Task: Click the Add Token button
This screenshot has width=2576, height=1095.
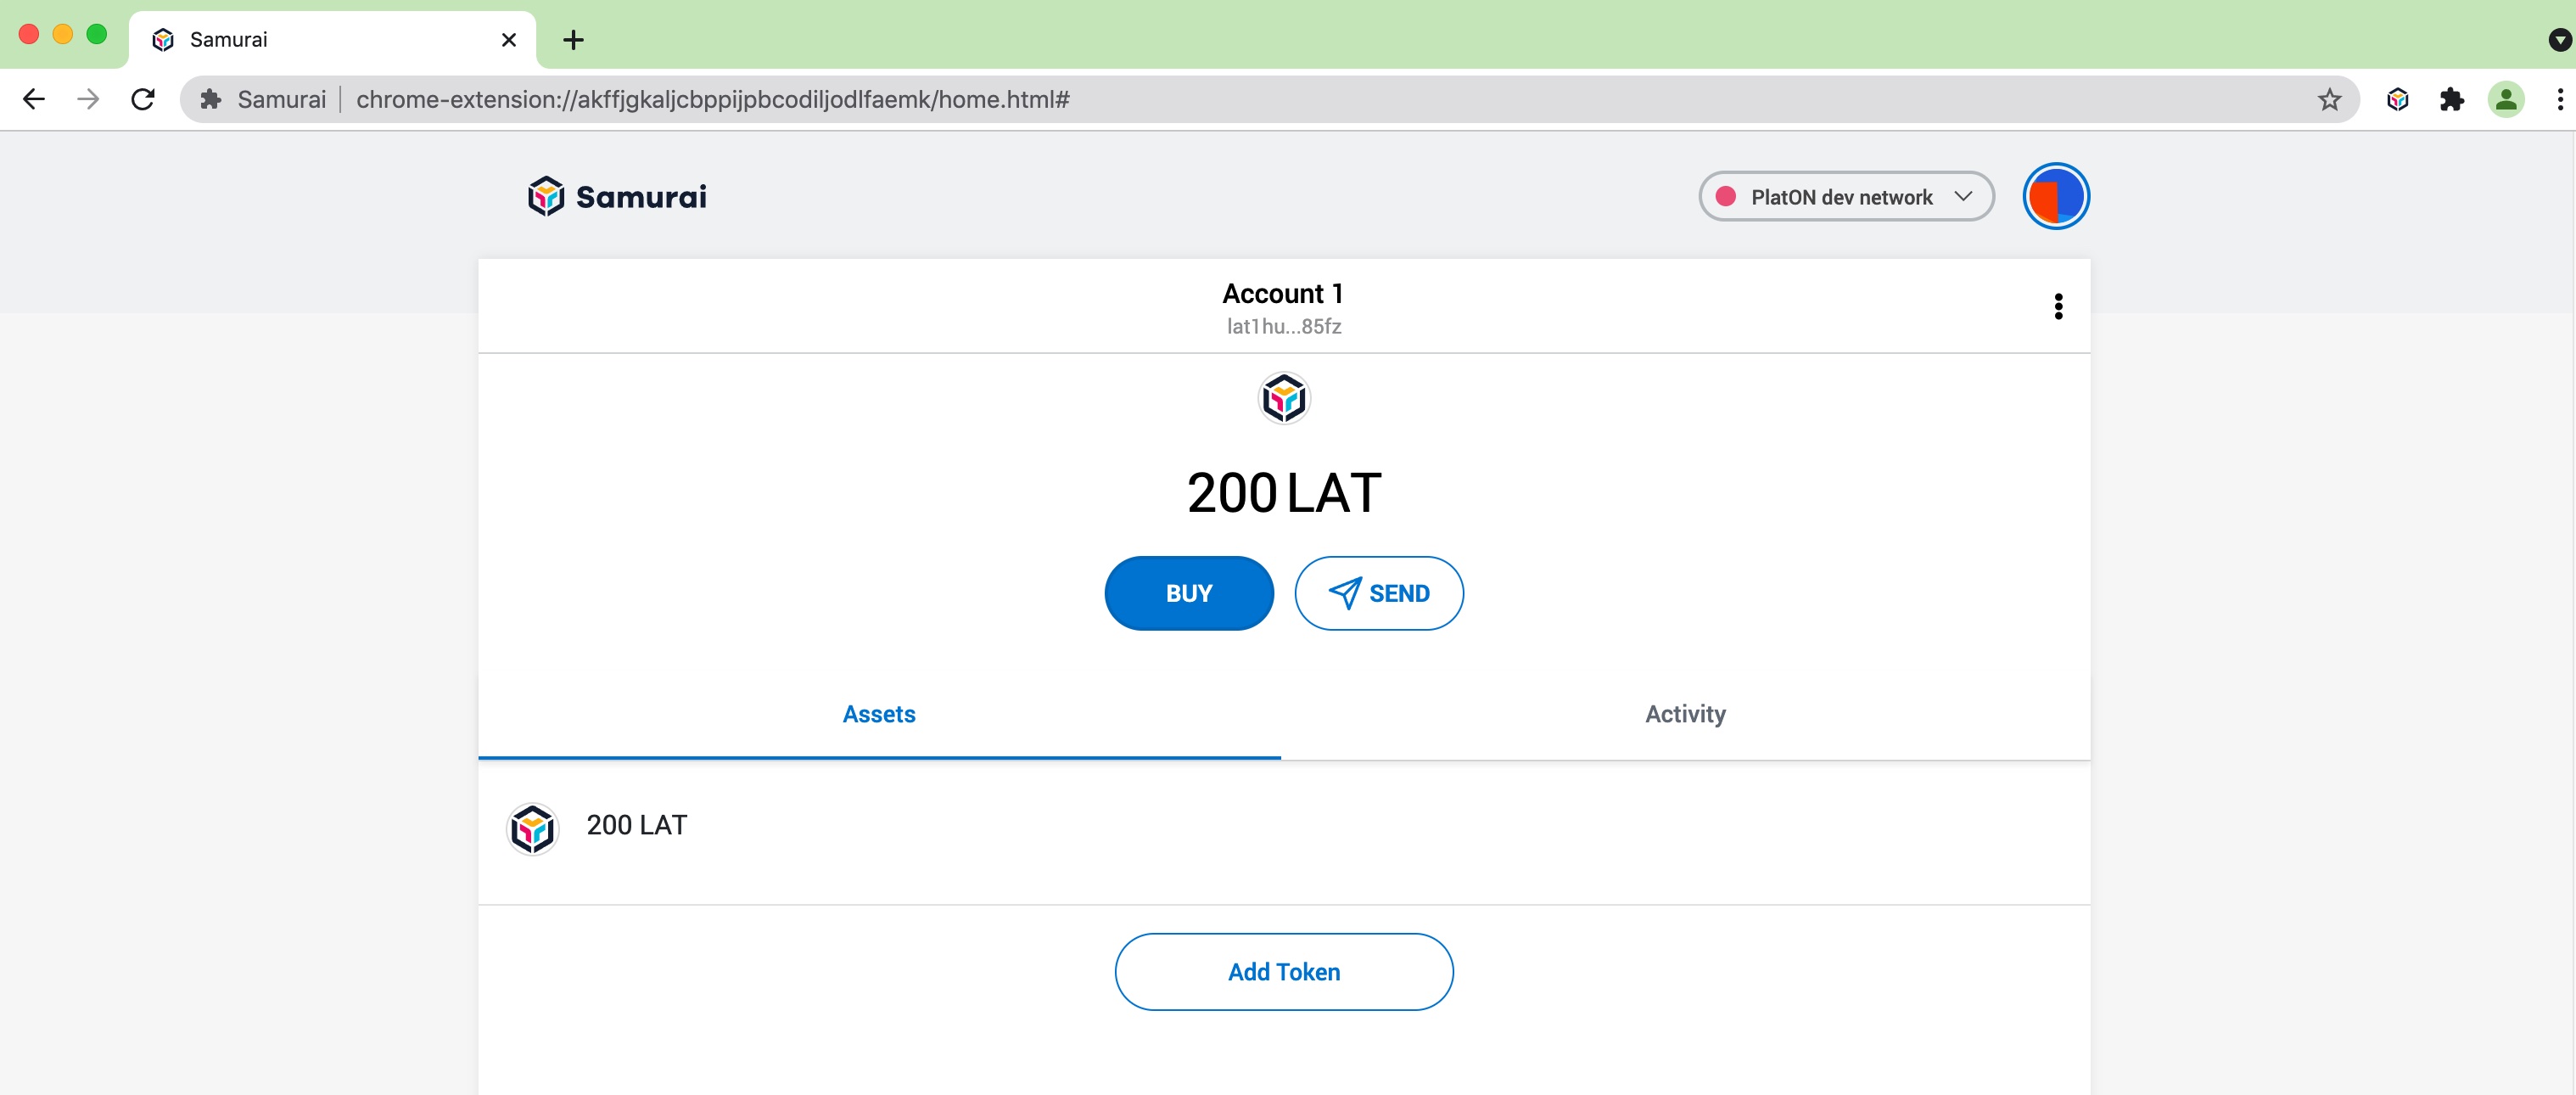Action: click(1283, 971)
